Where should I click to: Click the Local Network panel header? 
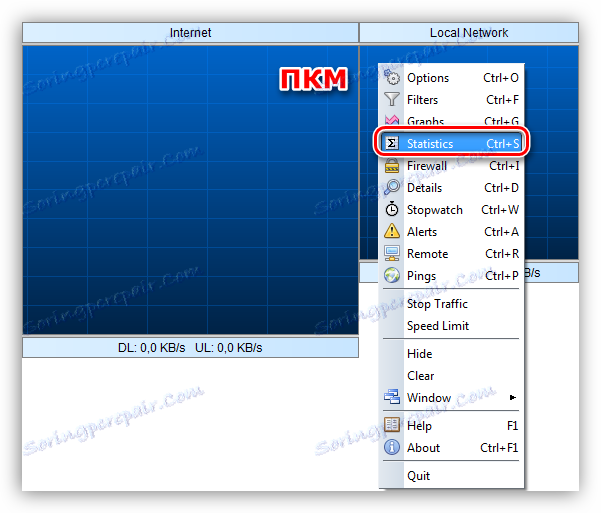click(469, 33)
